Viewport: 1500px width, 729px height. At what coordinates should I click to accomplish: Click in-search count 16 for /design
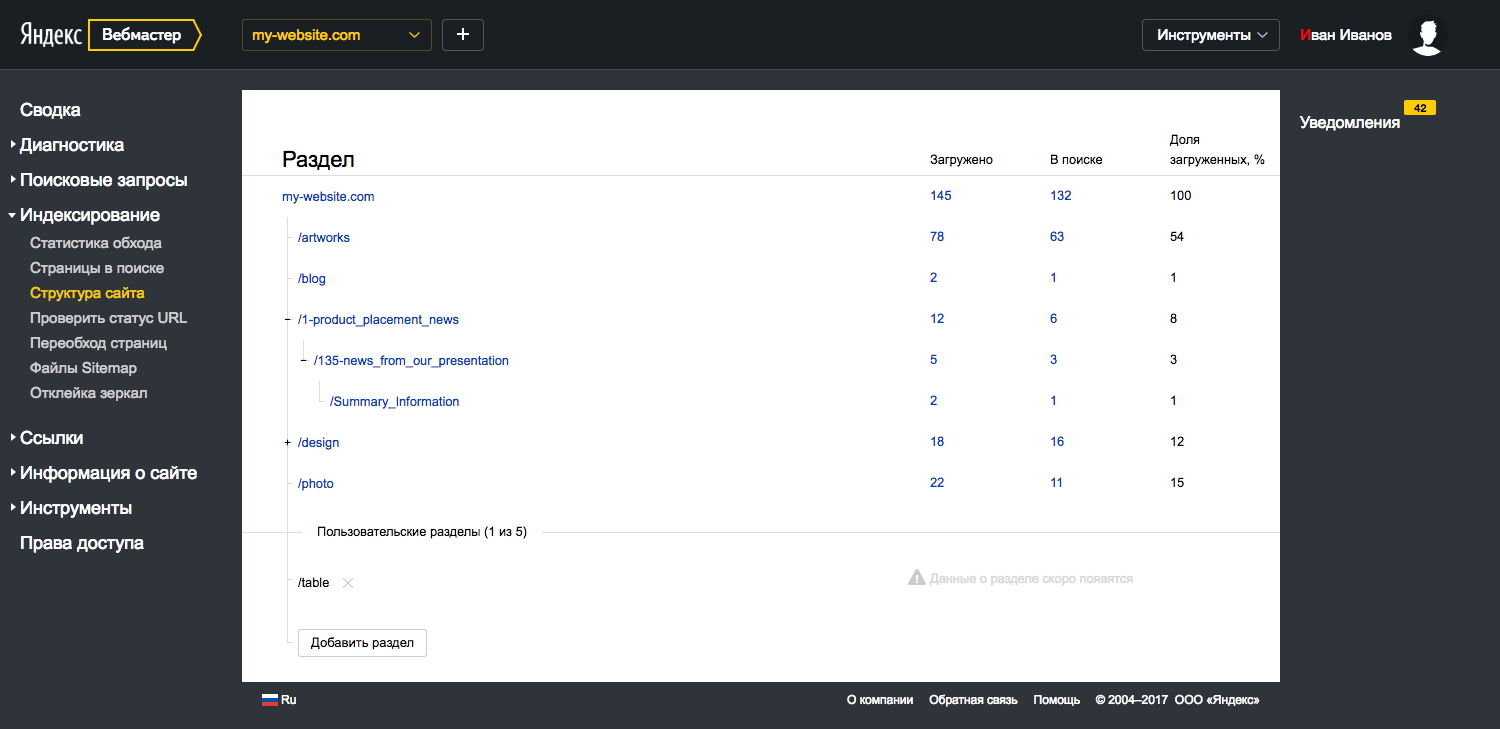pos(1057,442)
